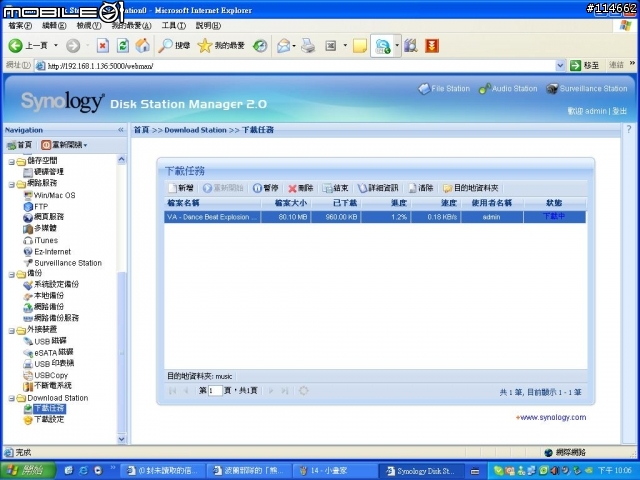
Task: Click the red download toolbar icon
Action: [x=432, y=46]
